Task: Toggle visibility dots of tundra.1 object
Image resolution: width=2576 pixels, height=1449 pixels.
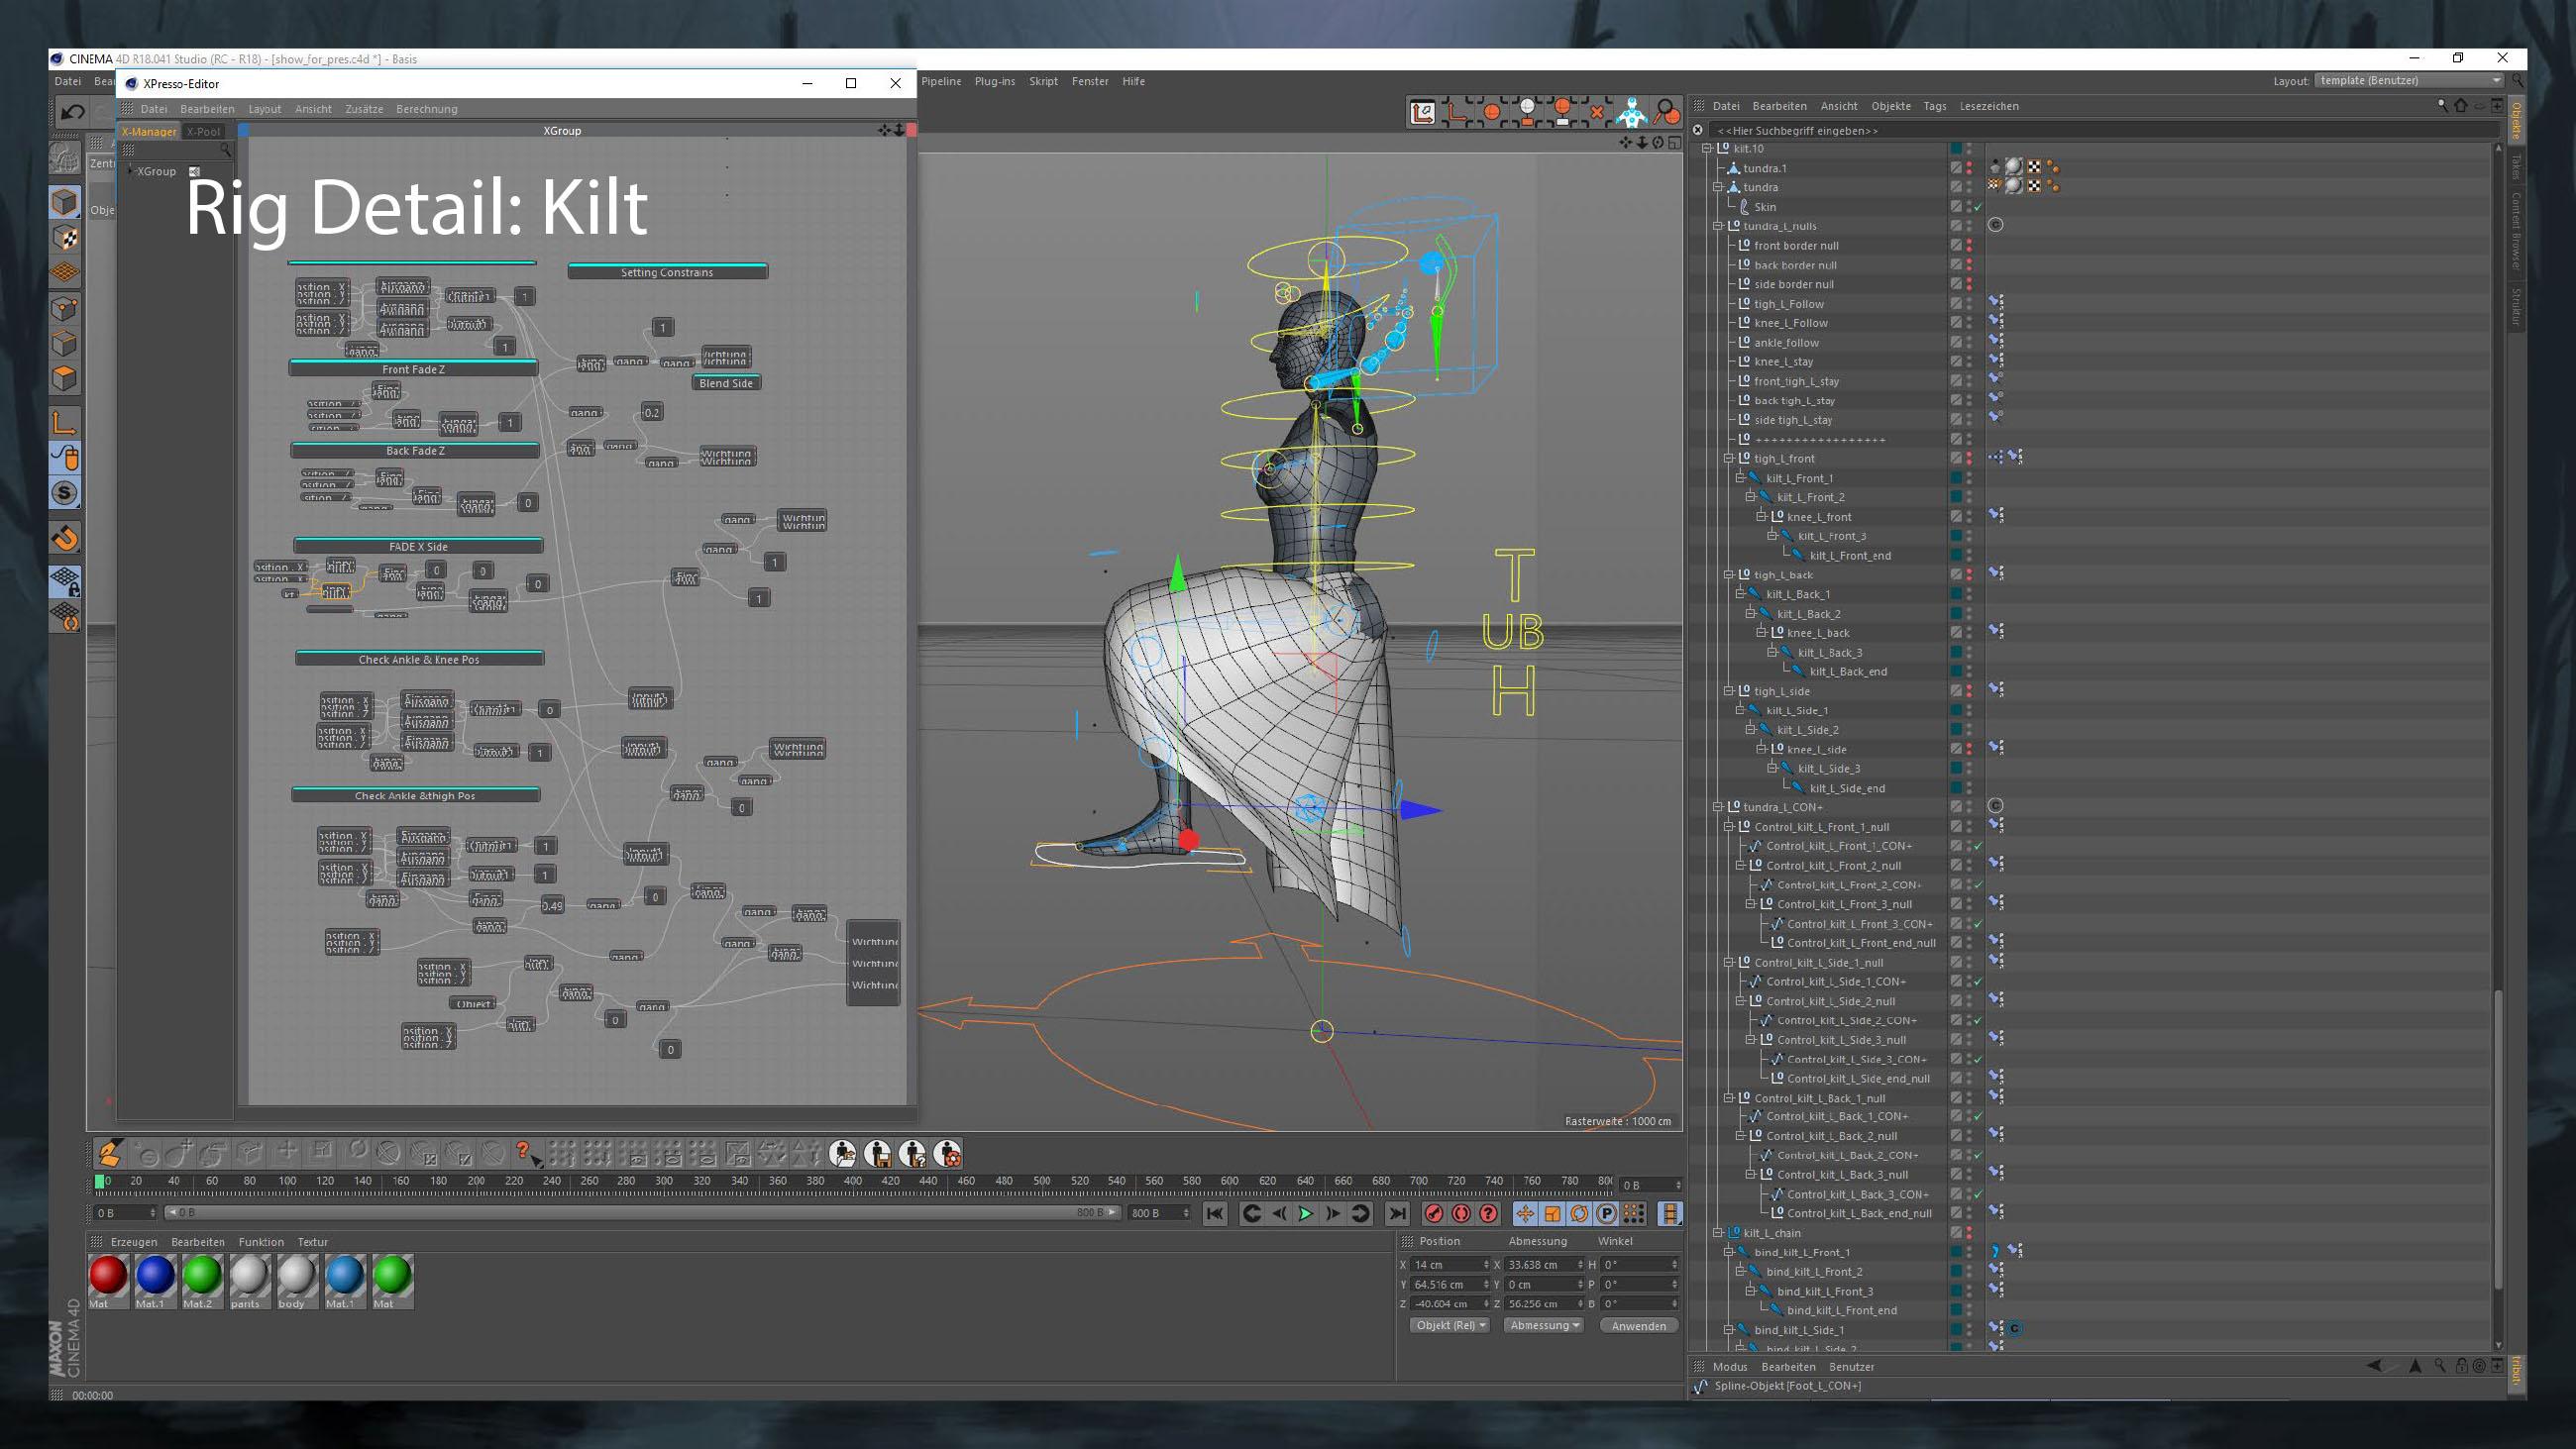Action: (1969, 168)
